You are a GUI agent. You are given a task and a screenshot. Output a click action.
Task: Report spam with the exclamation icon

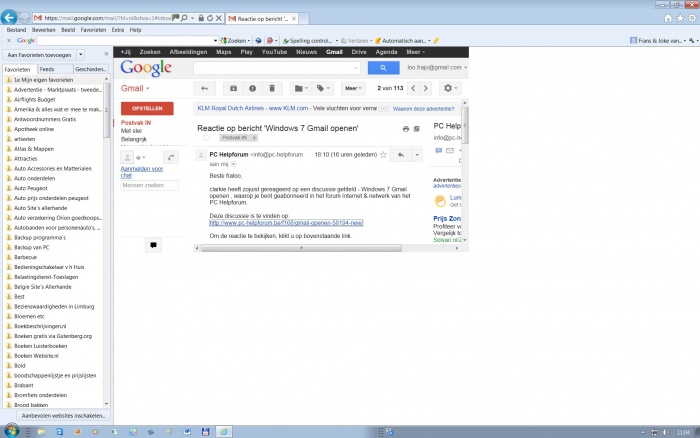pos(253,88)
